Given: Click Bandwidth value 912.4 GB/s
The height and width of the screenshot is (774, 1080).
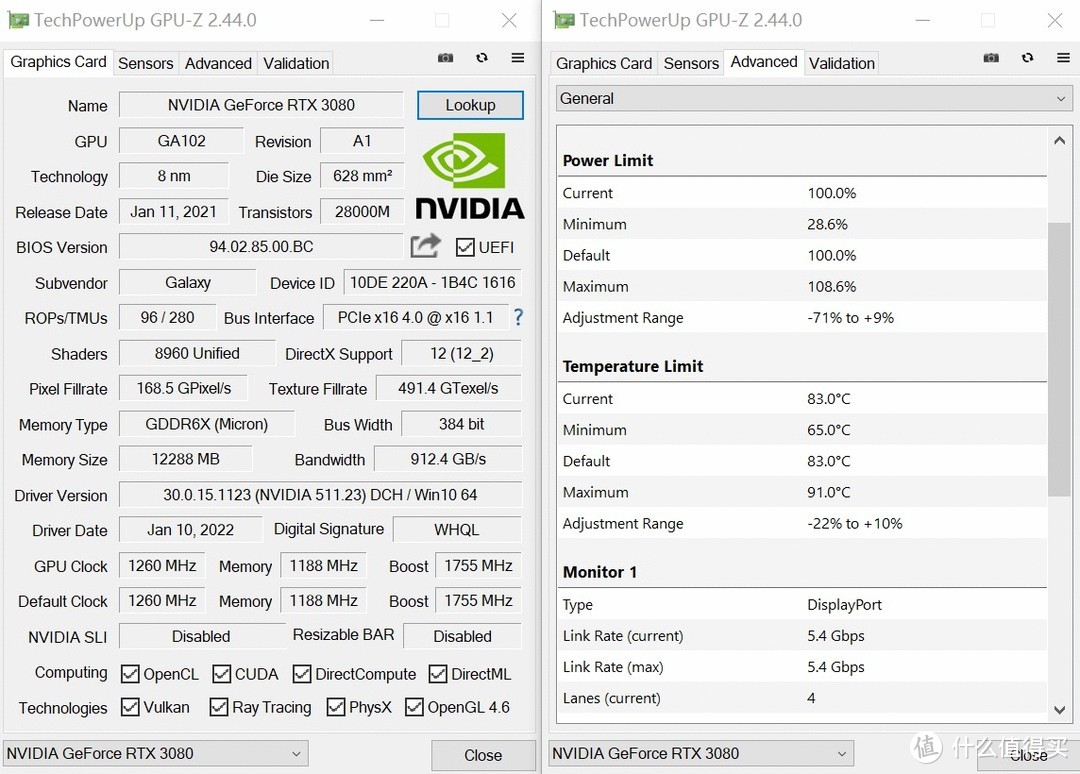Looking at the screenshot, I should pyautogui.click(x=448, y=459).
